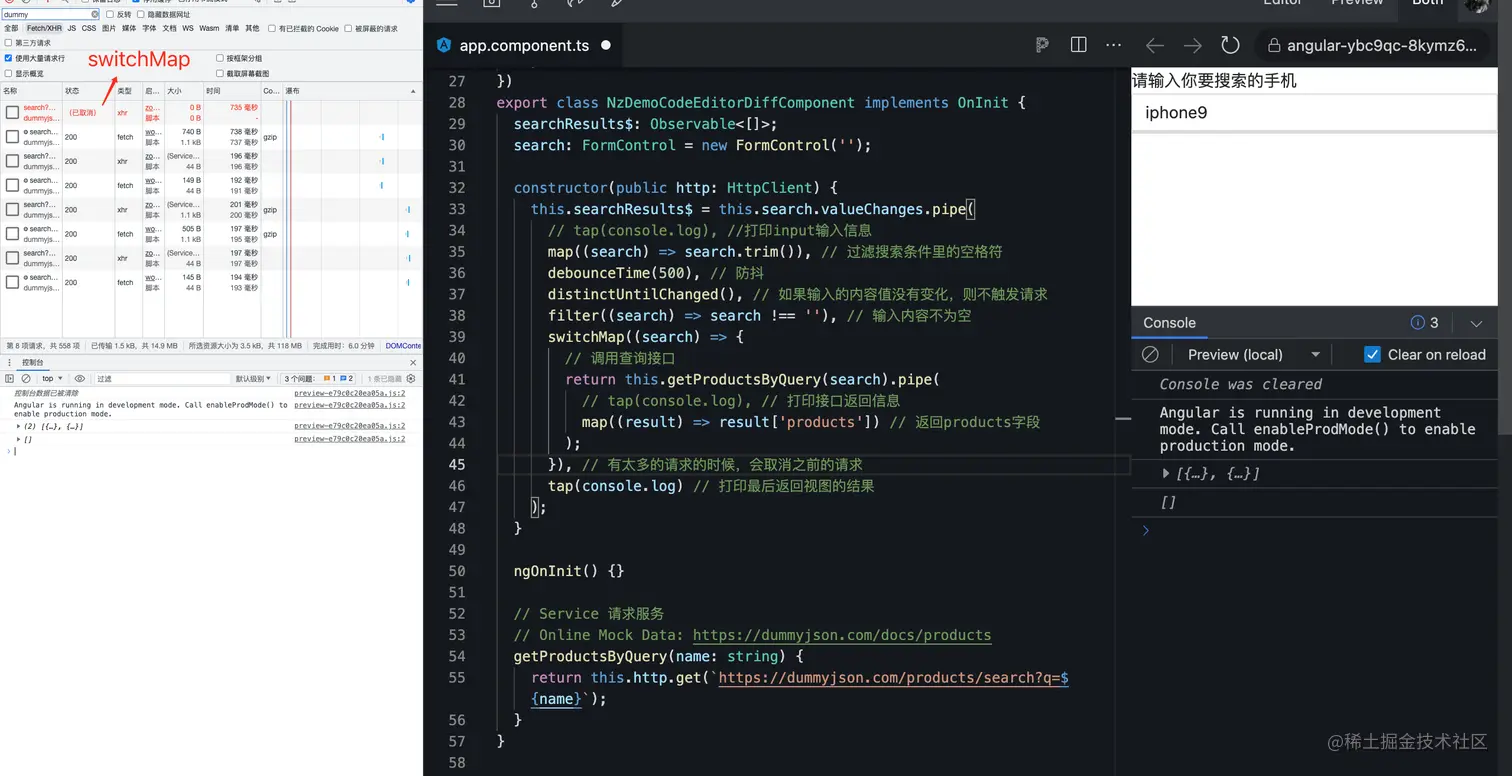Image resolution: width=1512 pixels, height=776 pixels.
Task: Enable the 隐藏数据网址 checkbox
Action: point(141,15)
